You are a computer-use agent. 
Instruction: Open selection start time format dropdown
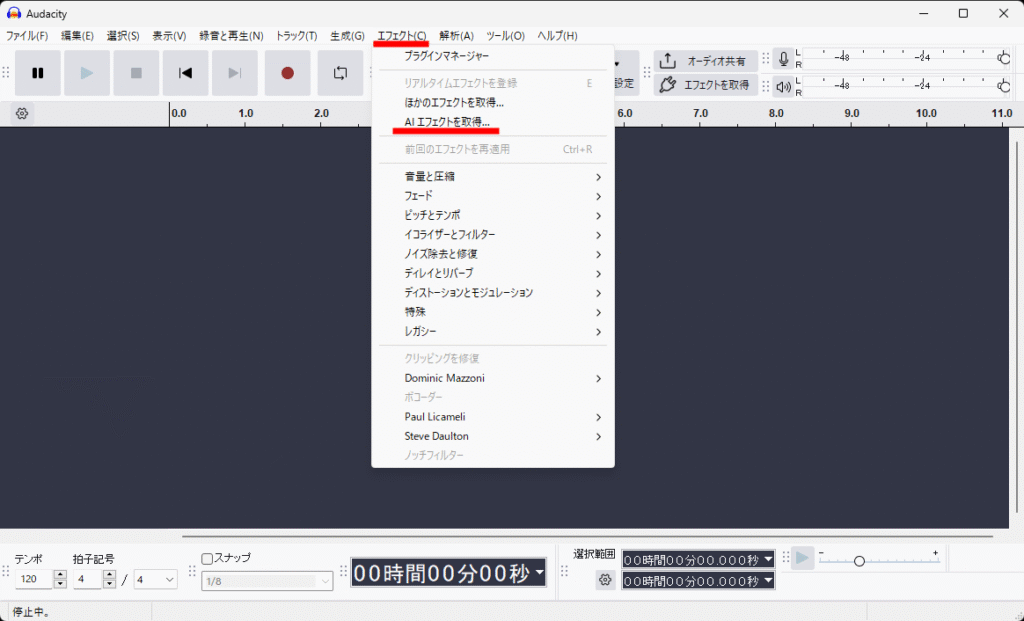768,560
